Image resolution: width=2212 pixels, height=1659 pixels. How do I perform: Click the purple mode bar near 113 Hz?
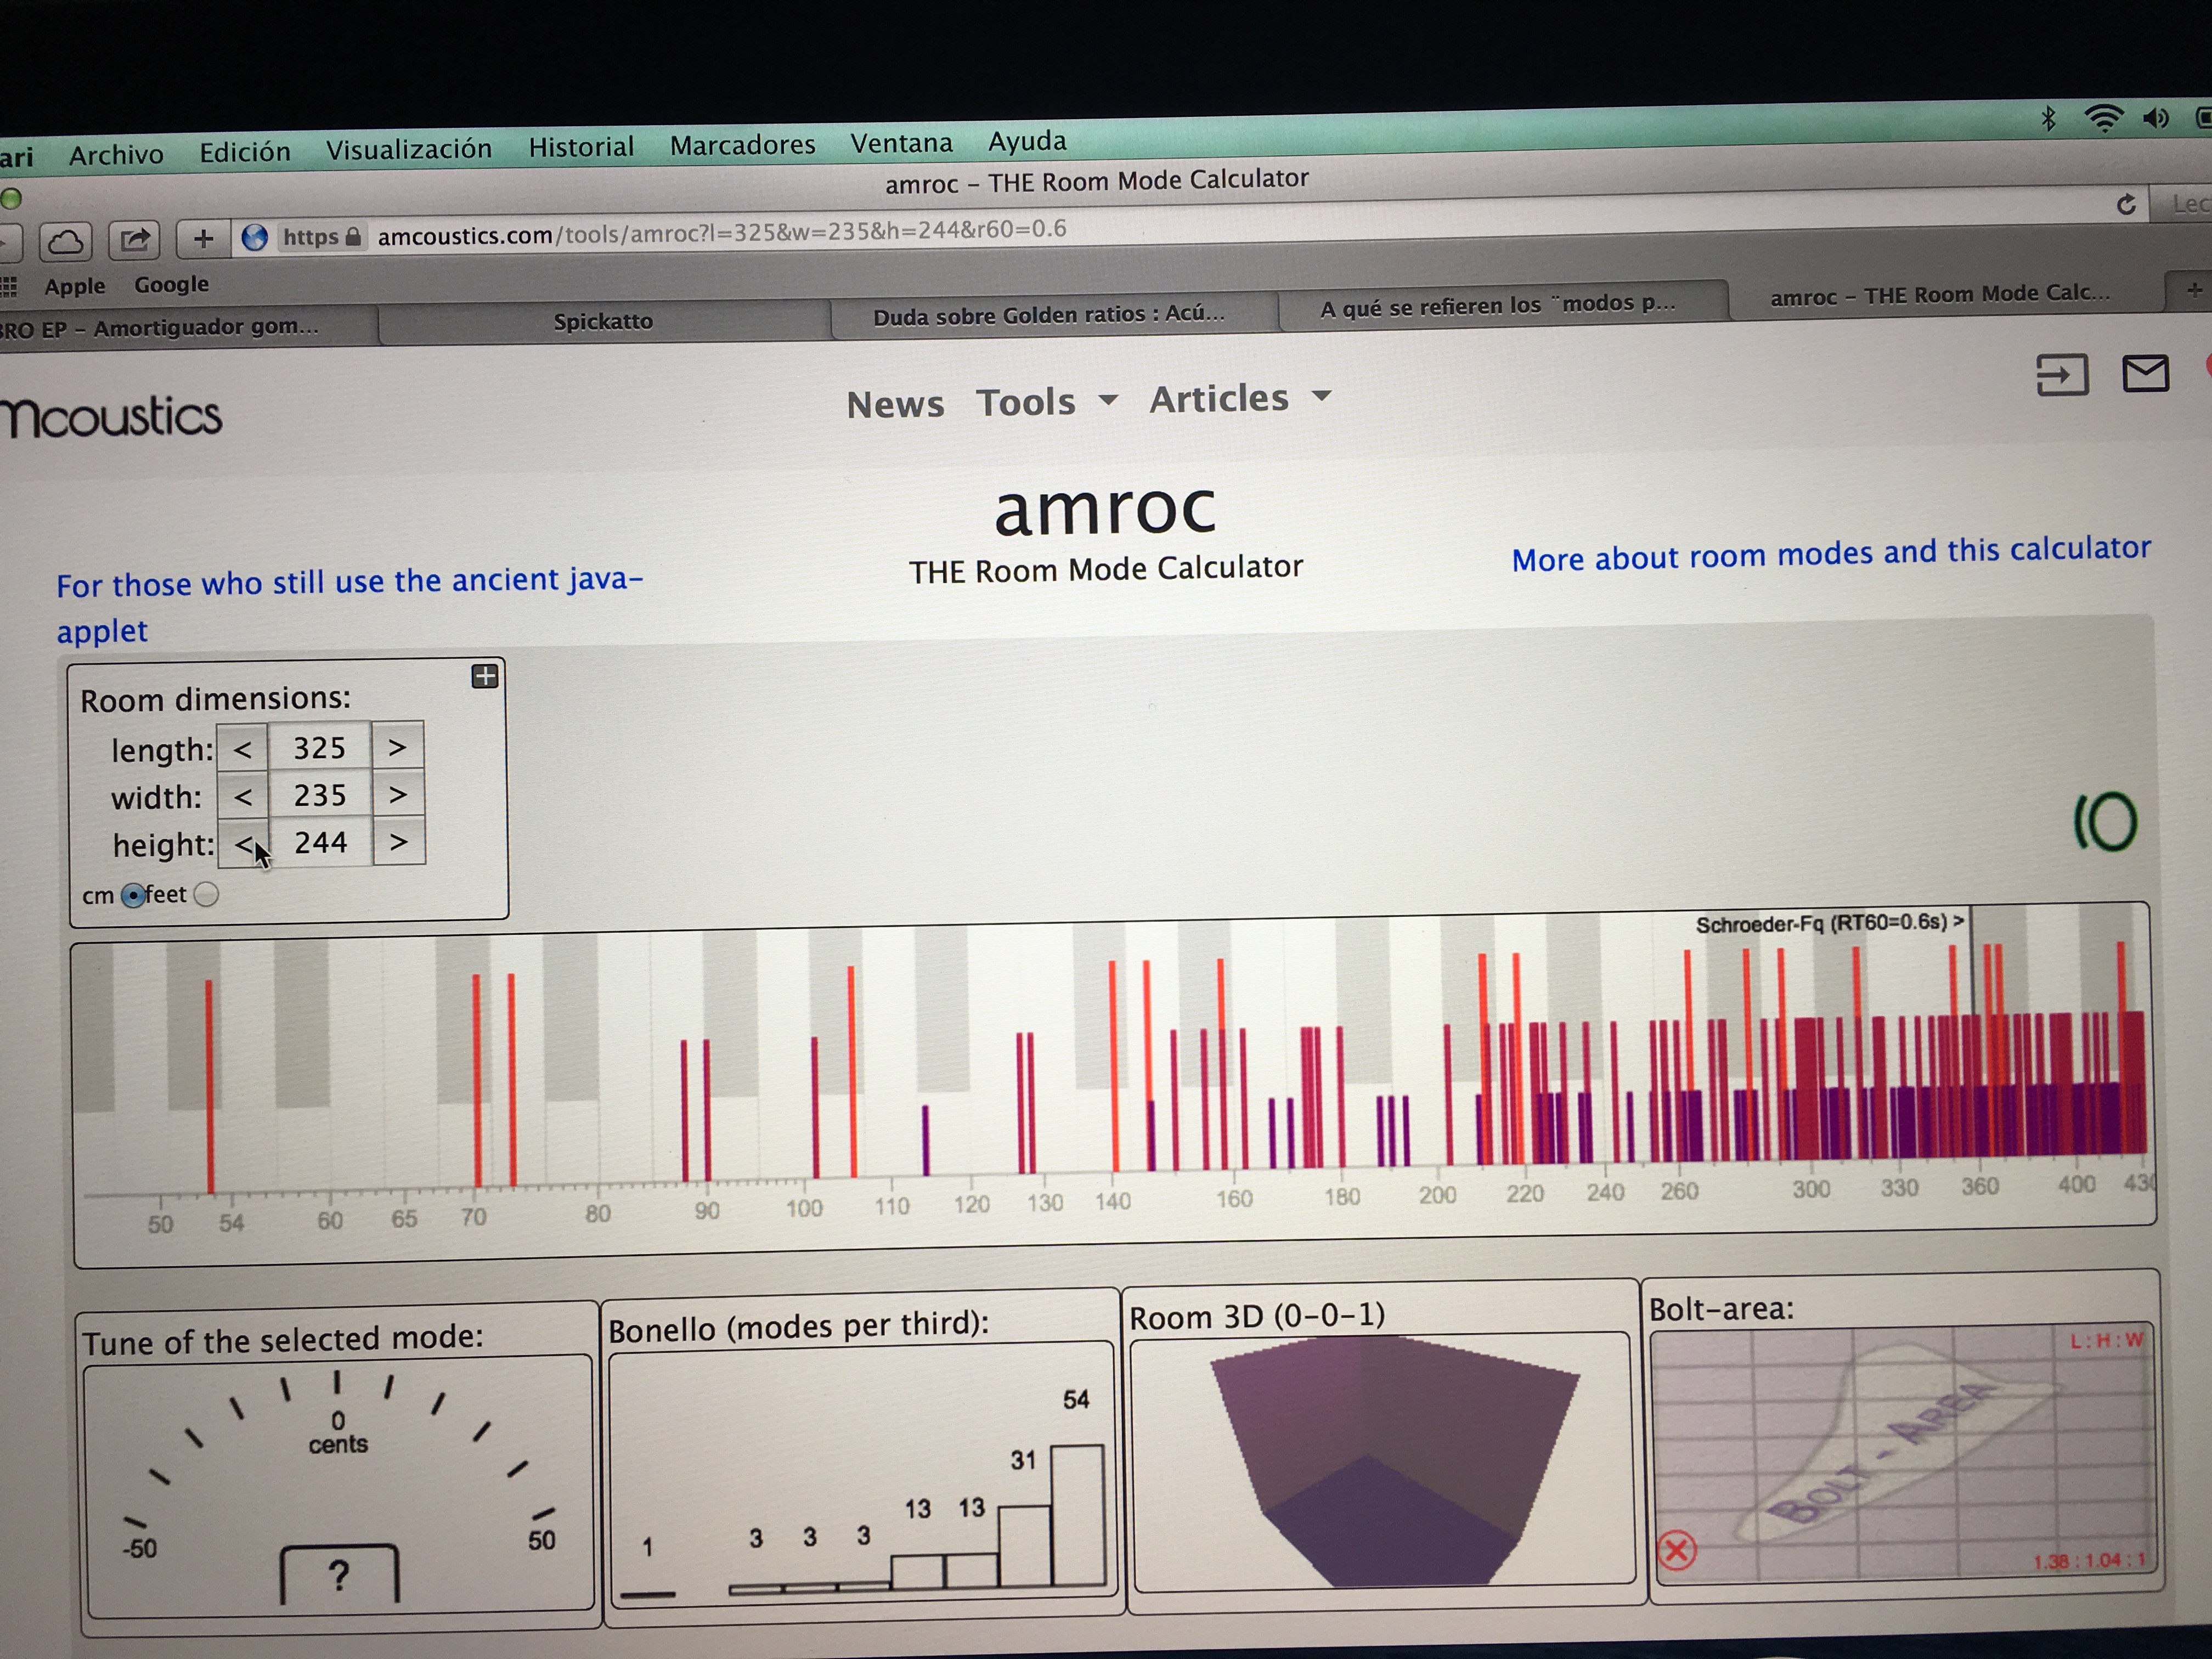tap(925, 1140)
